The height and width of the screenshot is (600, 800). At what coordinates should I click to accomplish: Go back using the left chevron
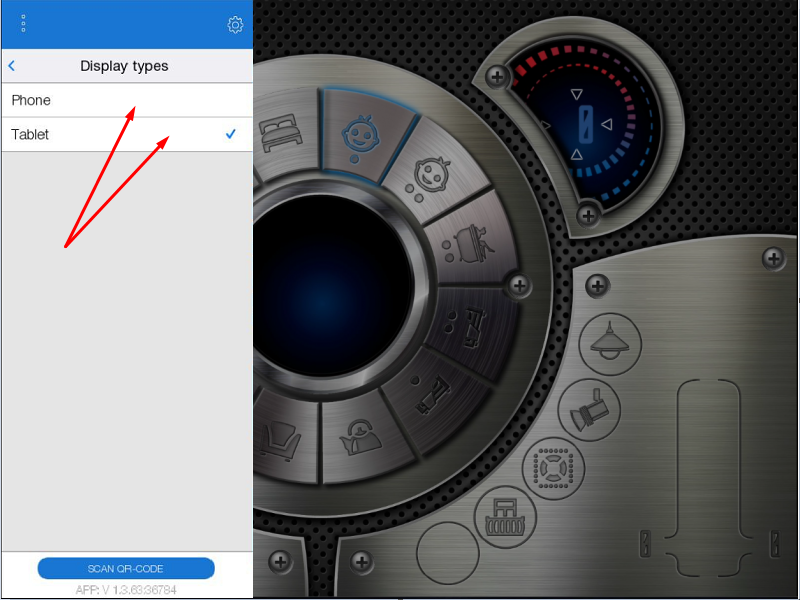[12, 66]
